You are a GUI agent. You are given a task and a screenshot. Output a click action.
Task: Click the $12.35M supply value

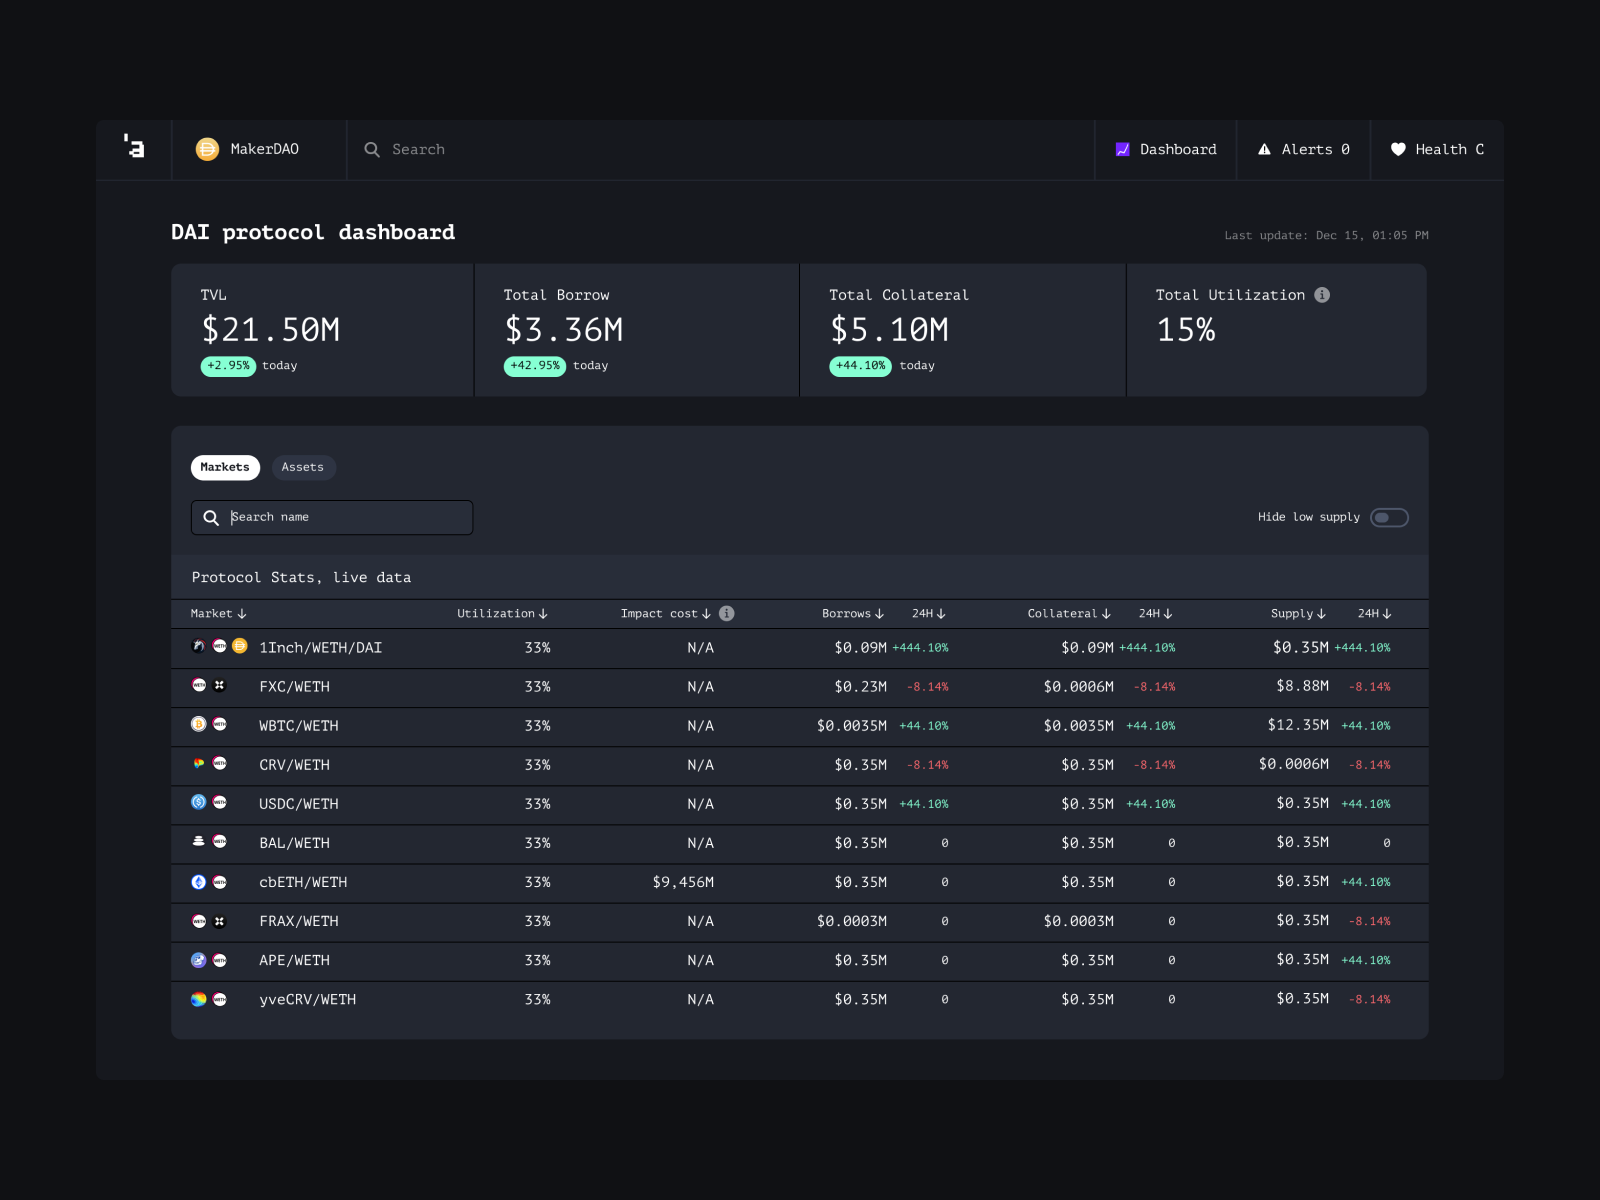pos(1298,725)
